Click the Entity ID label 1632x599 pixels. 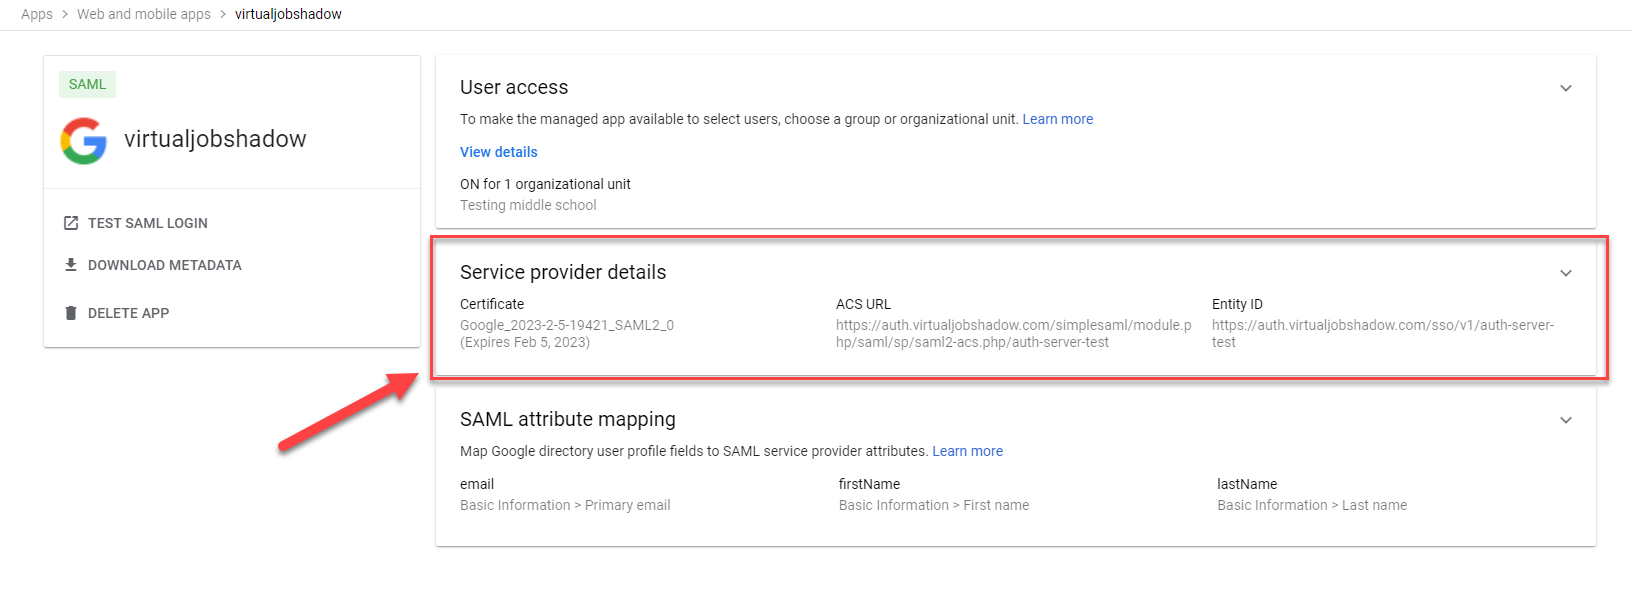(1237, 304)
